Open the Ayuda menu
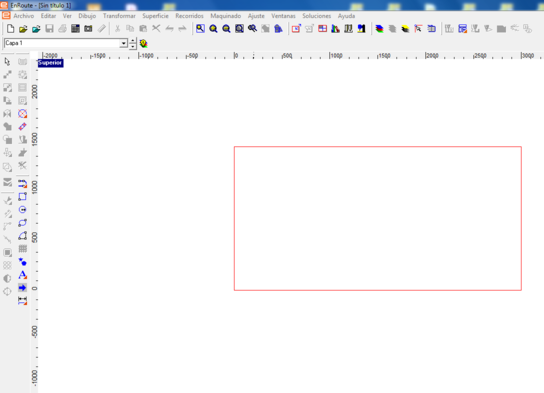Viewport: 544px width, 393px height. click(346, 16)
